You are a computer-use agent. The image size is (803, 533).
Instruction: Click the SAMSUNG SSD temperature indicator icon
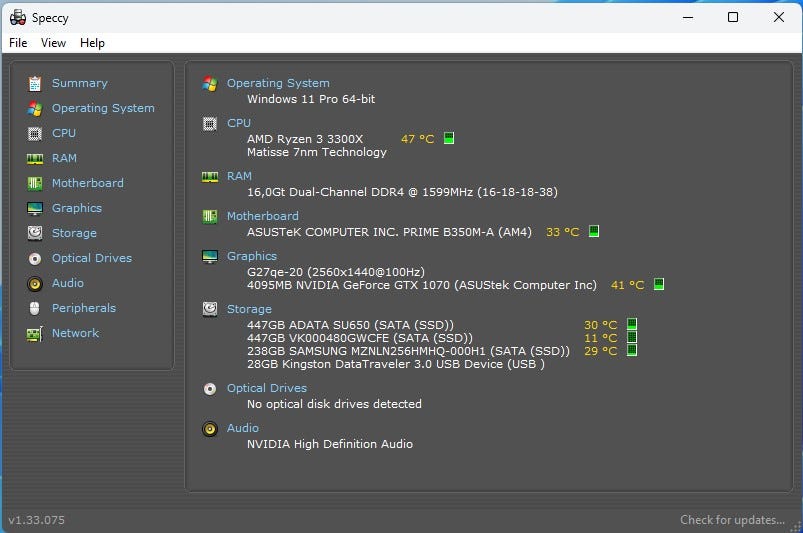point(632,350)
